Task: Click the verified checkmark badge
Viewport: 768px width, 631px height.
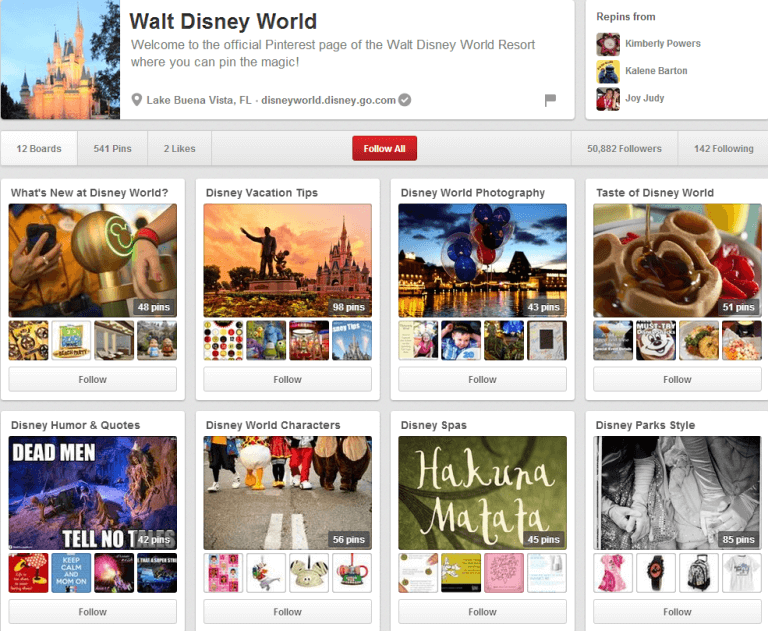Action: pyautogui.click(x=405, y=100)
